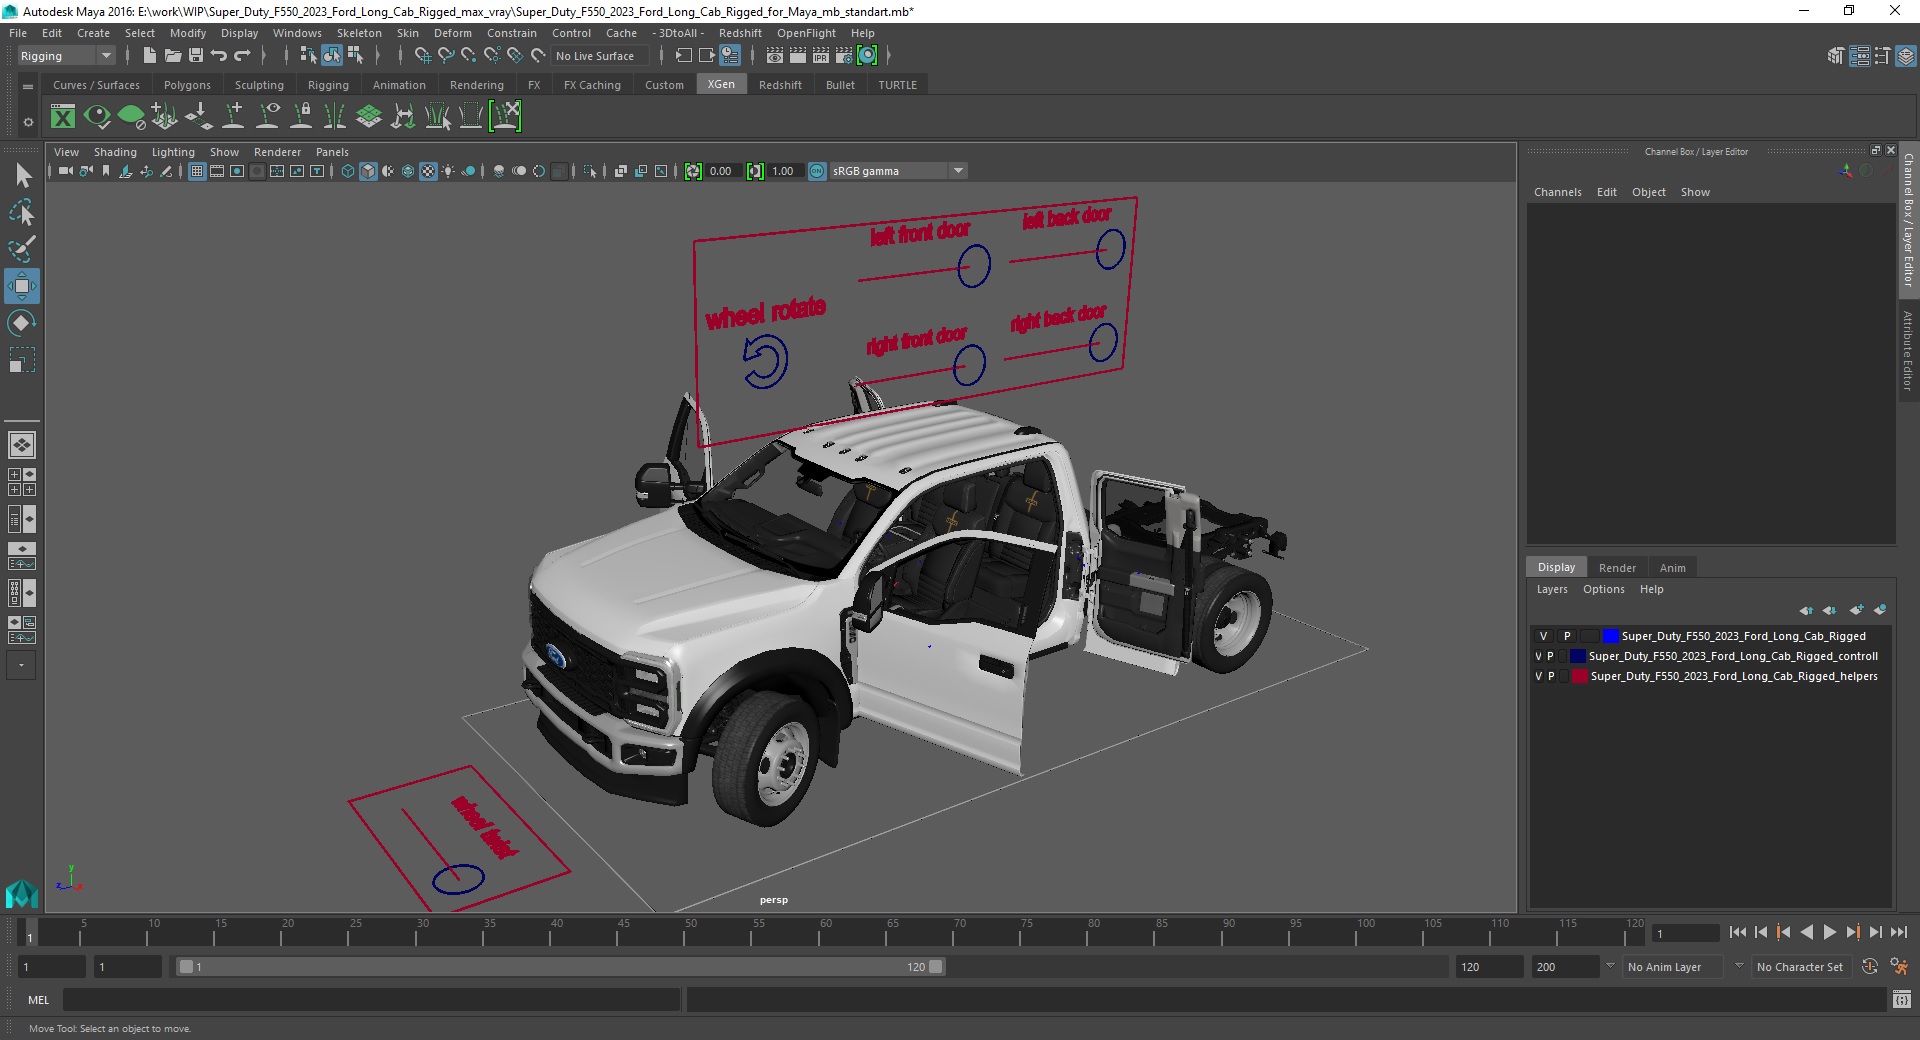Go to the start of playback range
This screenshot has height=1040, width=1920.
[1738, 932]
